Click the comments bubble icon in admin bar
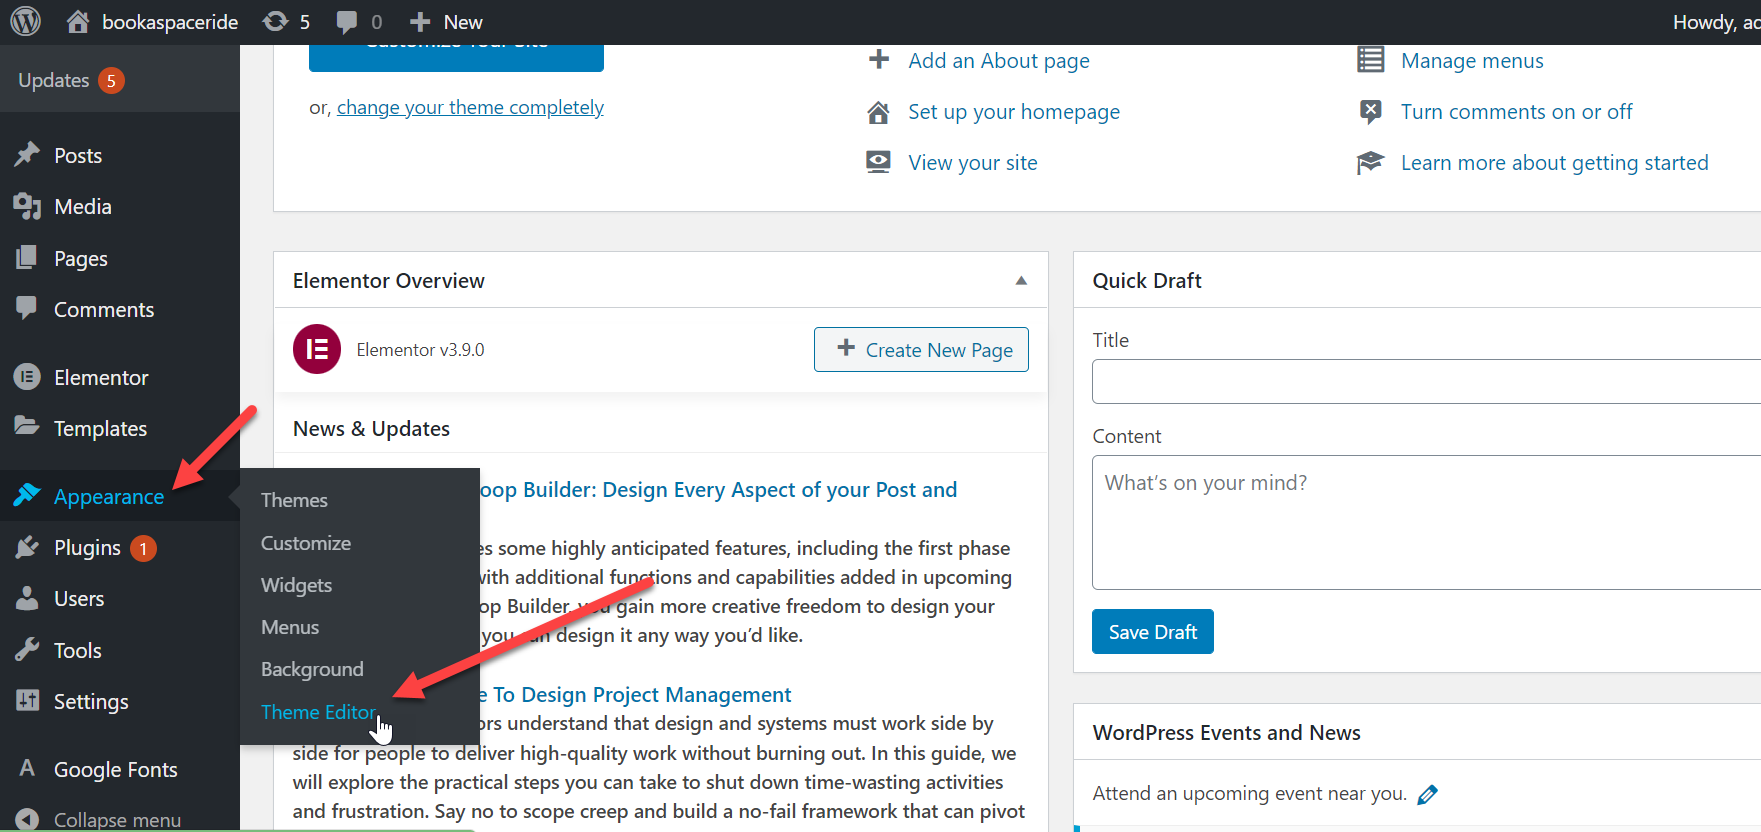 point(347,22)
